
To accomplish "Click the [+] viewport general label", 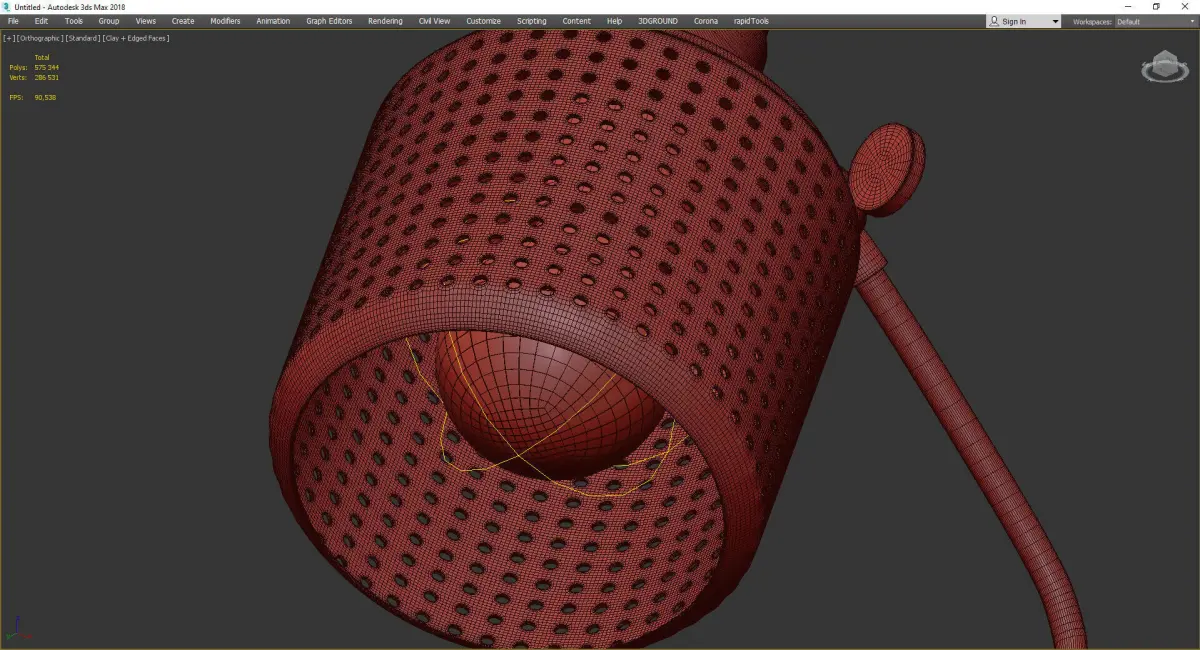I will [x=9, y=38].
